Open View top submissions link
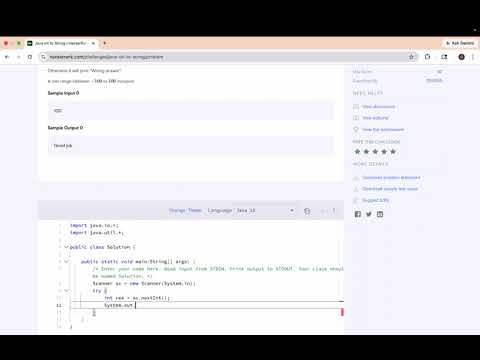The width and height of the screenshot is (480, 360). coord(383,129)
